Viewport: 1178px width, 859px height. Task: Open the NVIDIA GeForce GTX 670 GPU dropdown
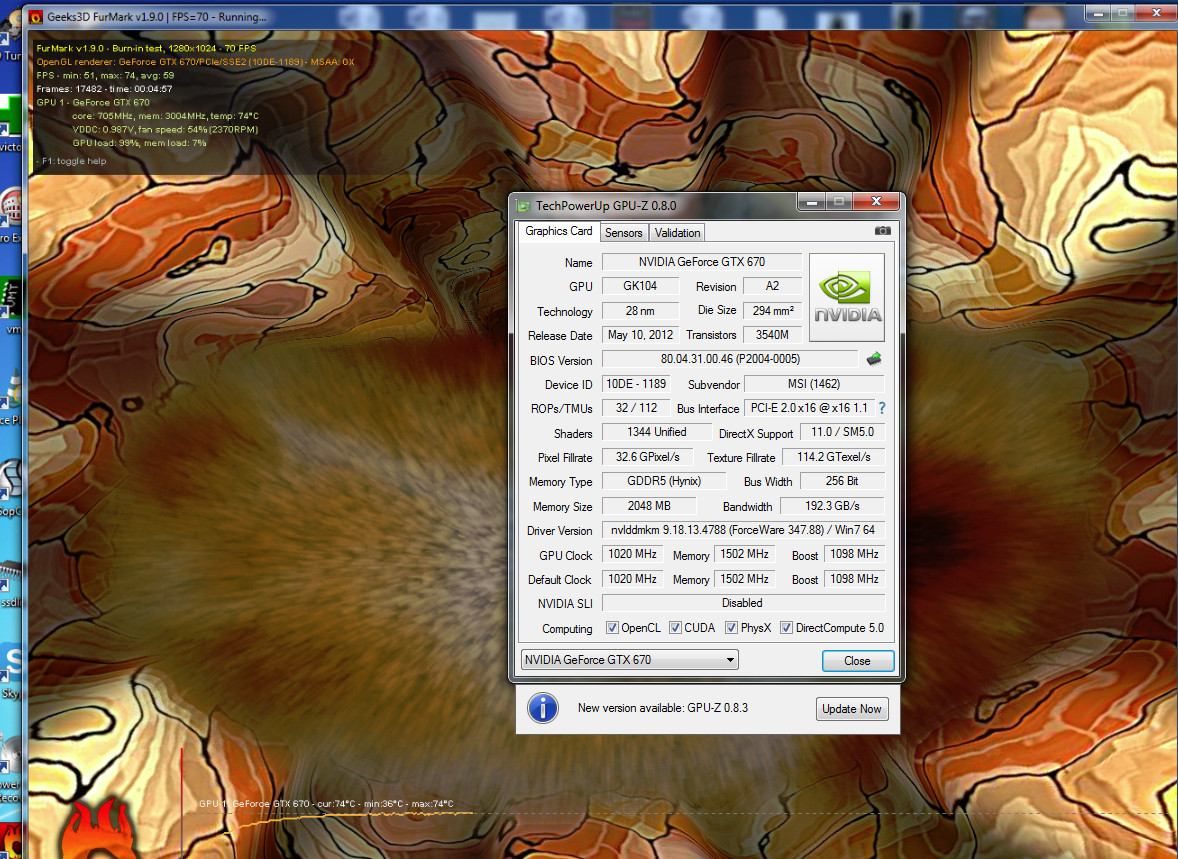pyautogui.click(x=629, y=660)
